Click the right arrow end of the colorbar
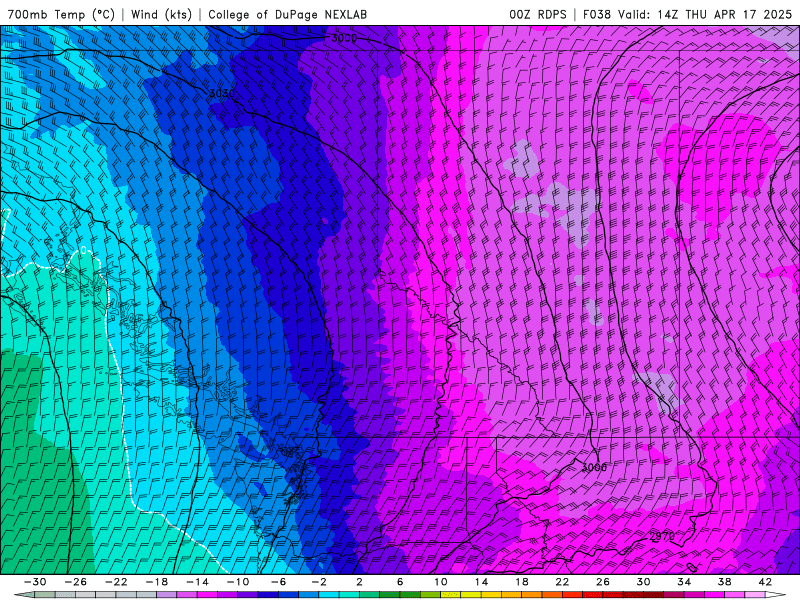This screenshot has height=600, width=800. tap(776, 595)
